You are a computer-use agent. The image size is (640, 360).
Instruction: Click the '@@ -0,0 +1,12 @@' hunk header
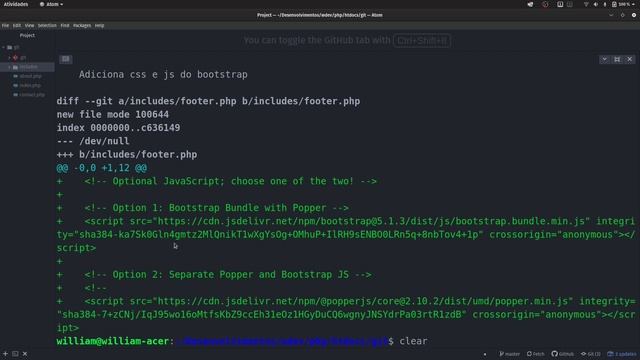(102, 168)
